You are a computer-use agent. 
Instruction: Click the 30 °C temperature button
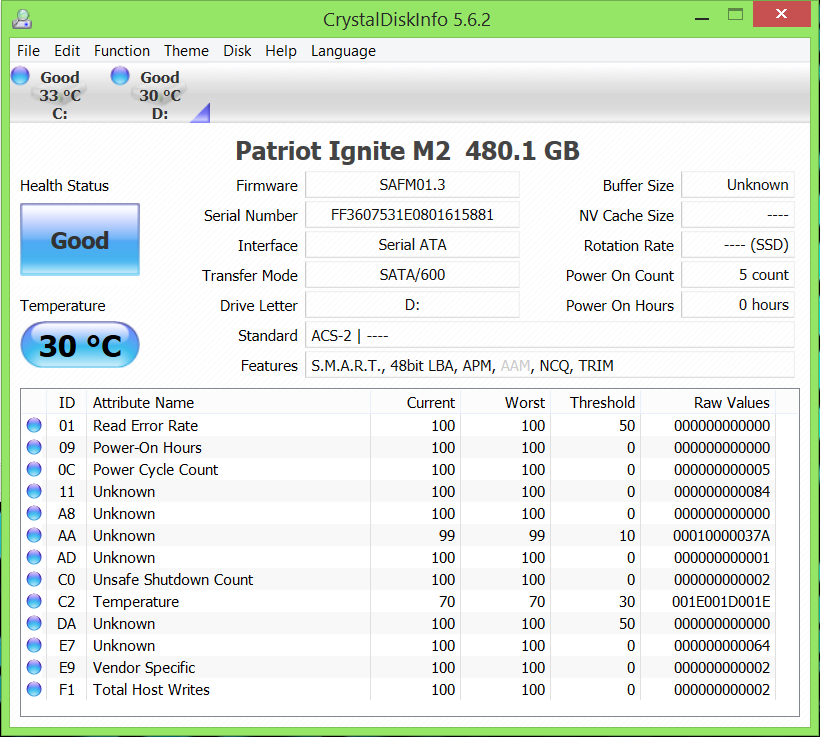[x=80, y=346]
